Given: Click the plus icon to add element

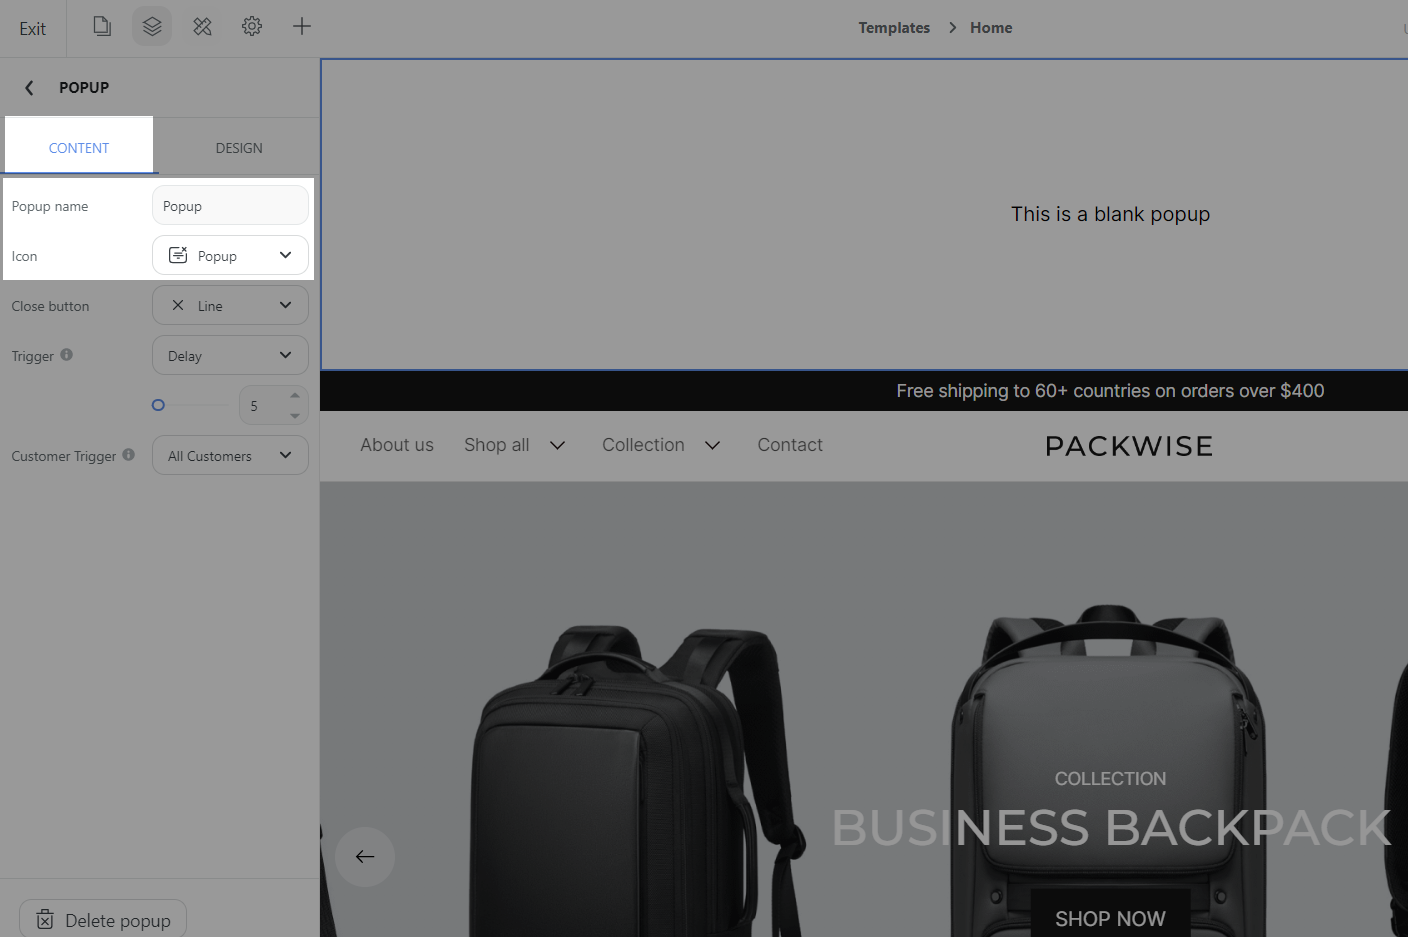Looking at the screenshot, I should 301,27.
